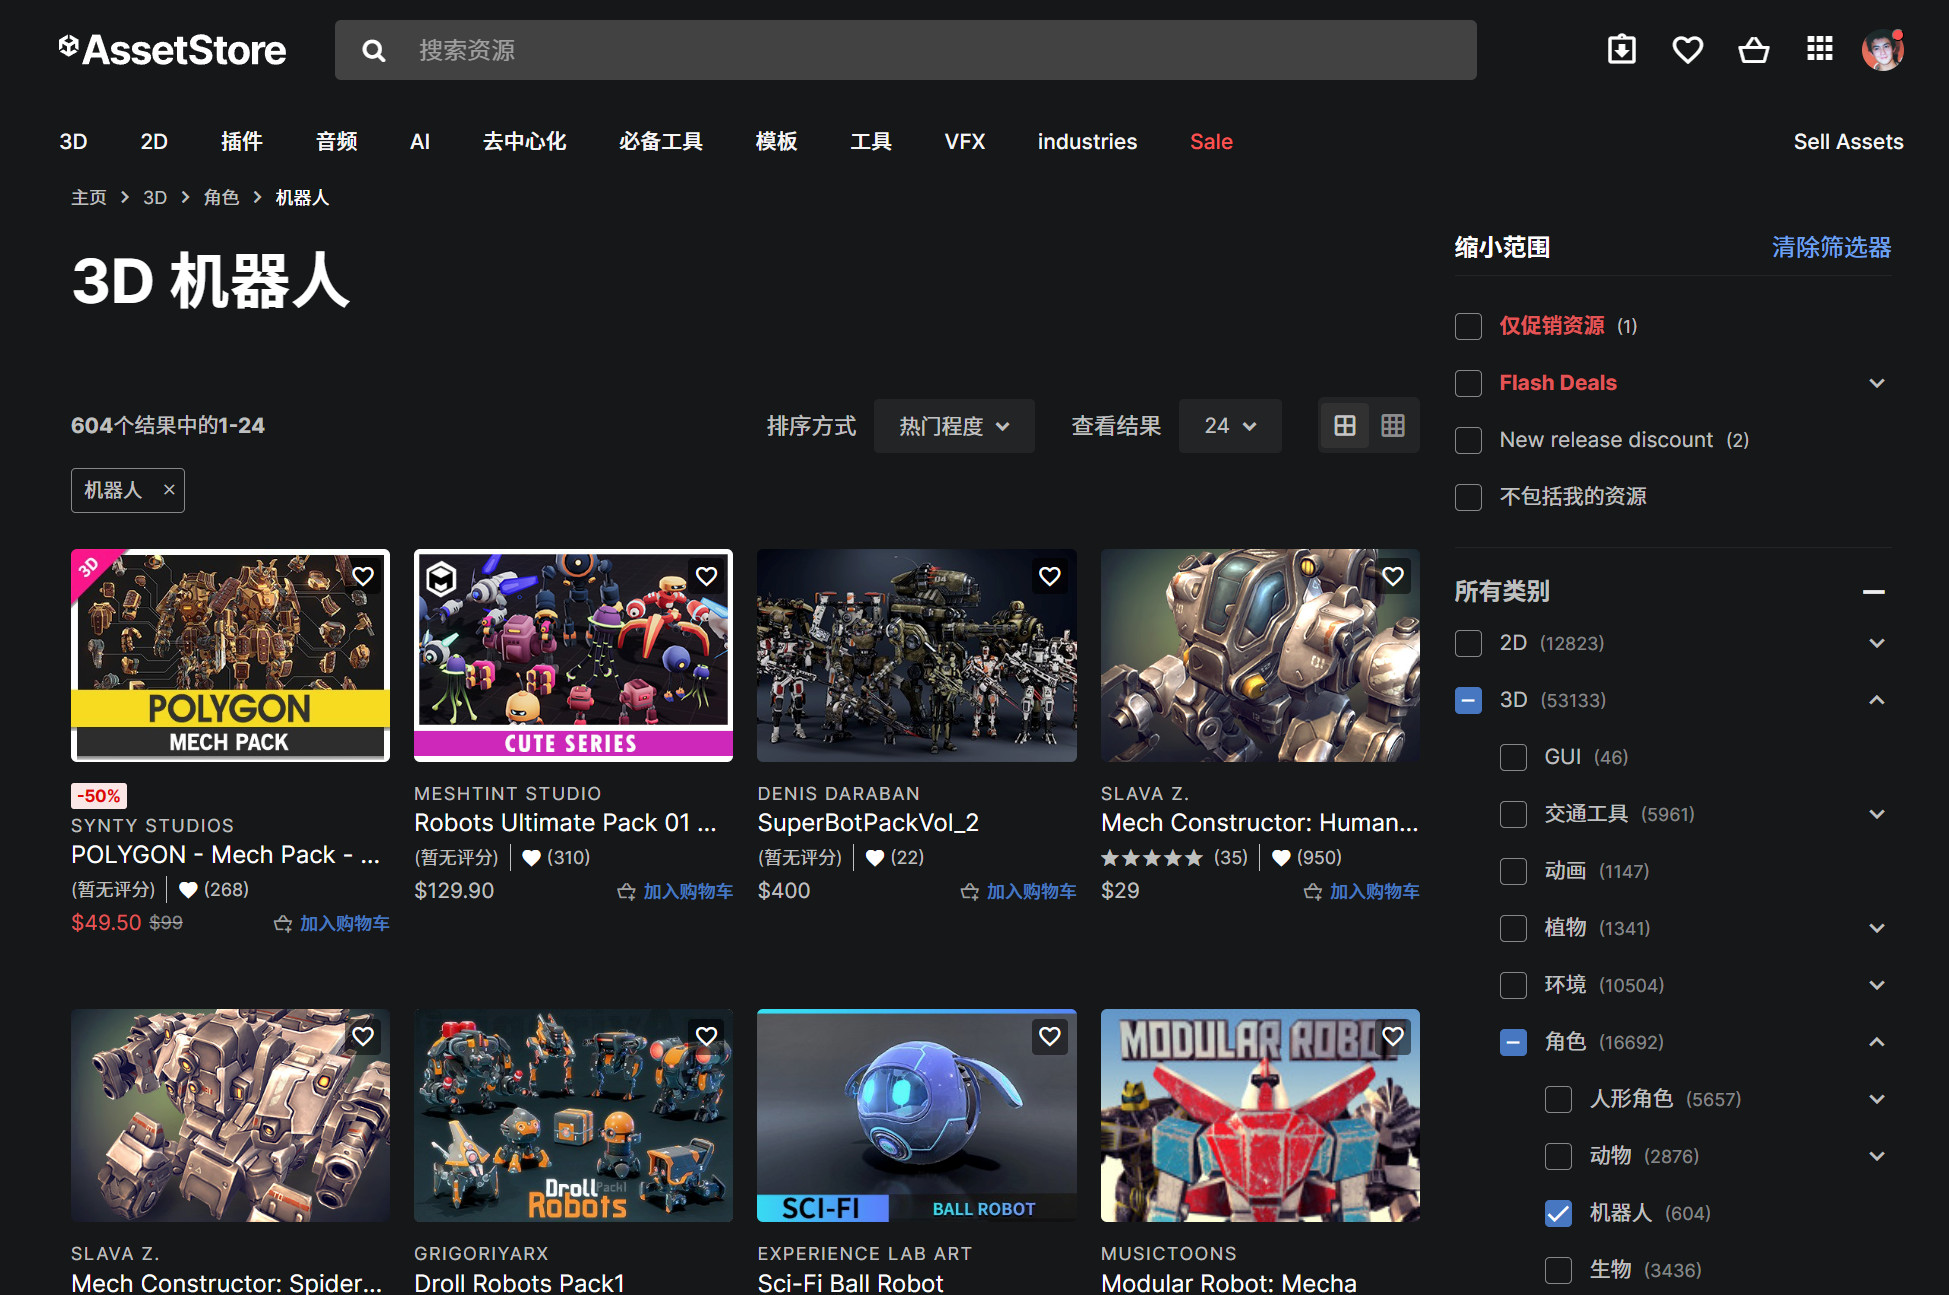Open the 24 results-per-page dropdown
1949x1295 pixels.
coord(1230,426)
